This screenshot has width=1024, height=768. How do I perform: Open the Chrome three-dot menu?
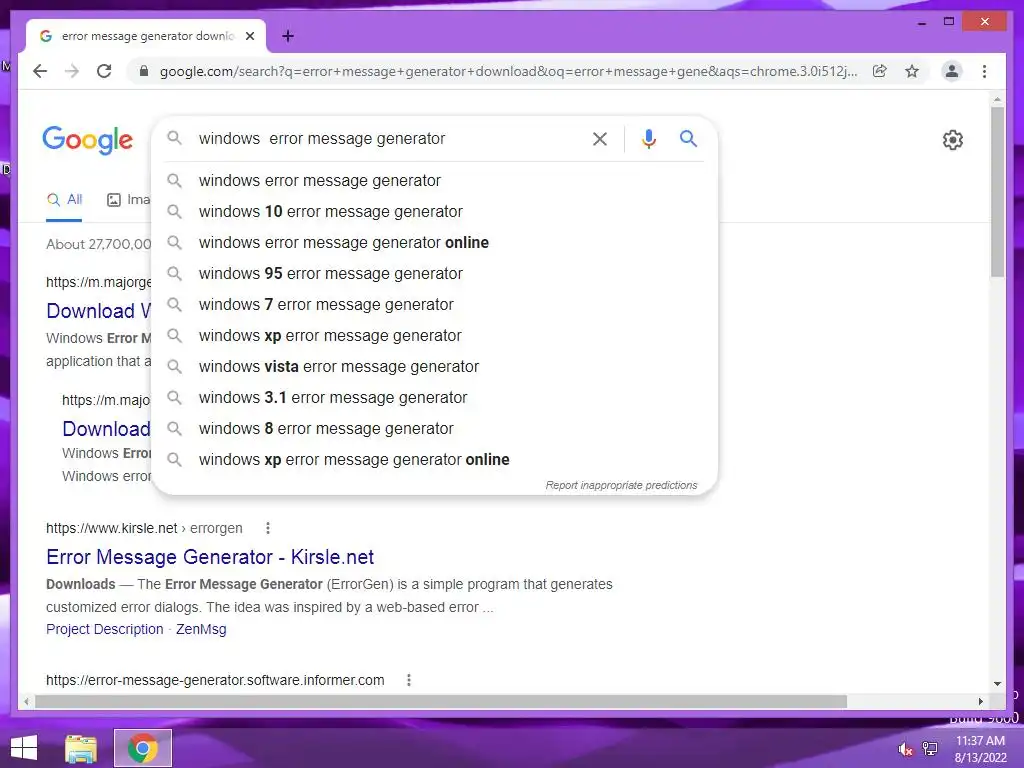click(x=984, y=71)
